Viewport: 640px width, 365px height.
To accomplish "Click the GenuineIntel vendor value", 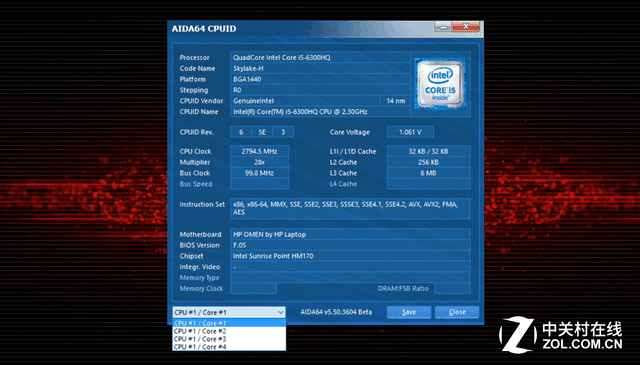I will pos(305,101).
